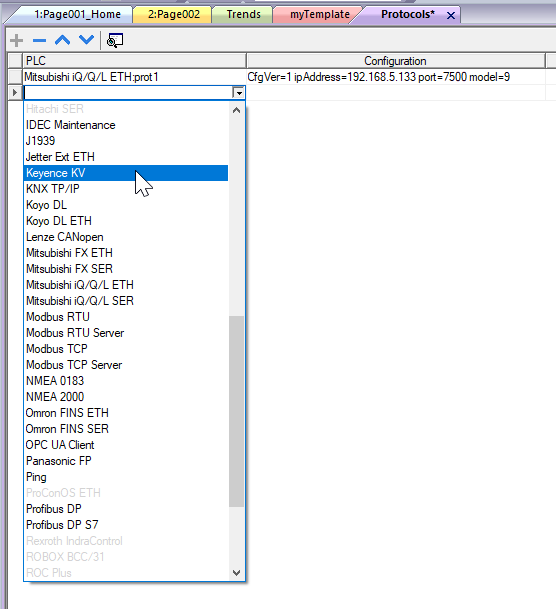Move protocol up with up arrow icon
Image resolution: width=556 pixels, height=609 pixels.
point(63,40)
